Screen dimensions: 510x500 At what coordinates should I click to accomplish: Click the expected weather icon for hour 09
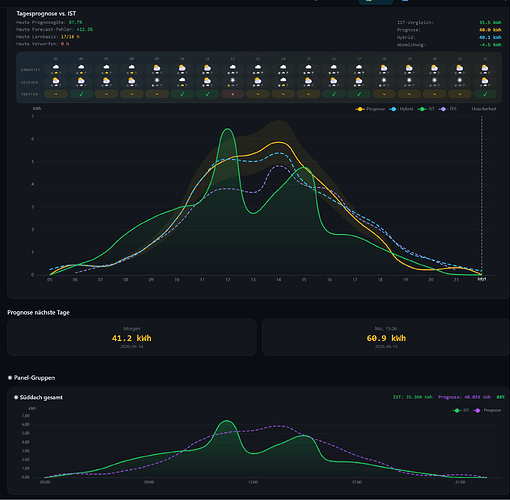[157, 69]
